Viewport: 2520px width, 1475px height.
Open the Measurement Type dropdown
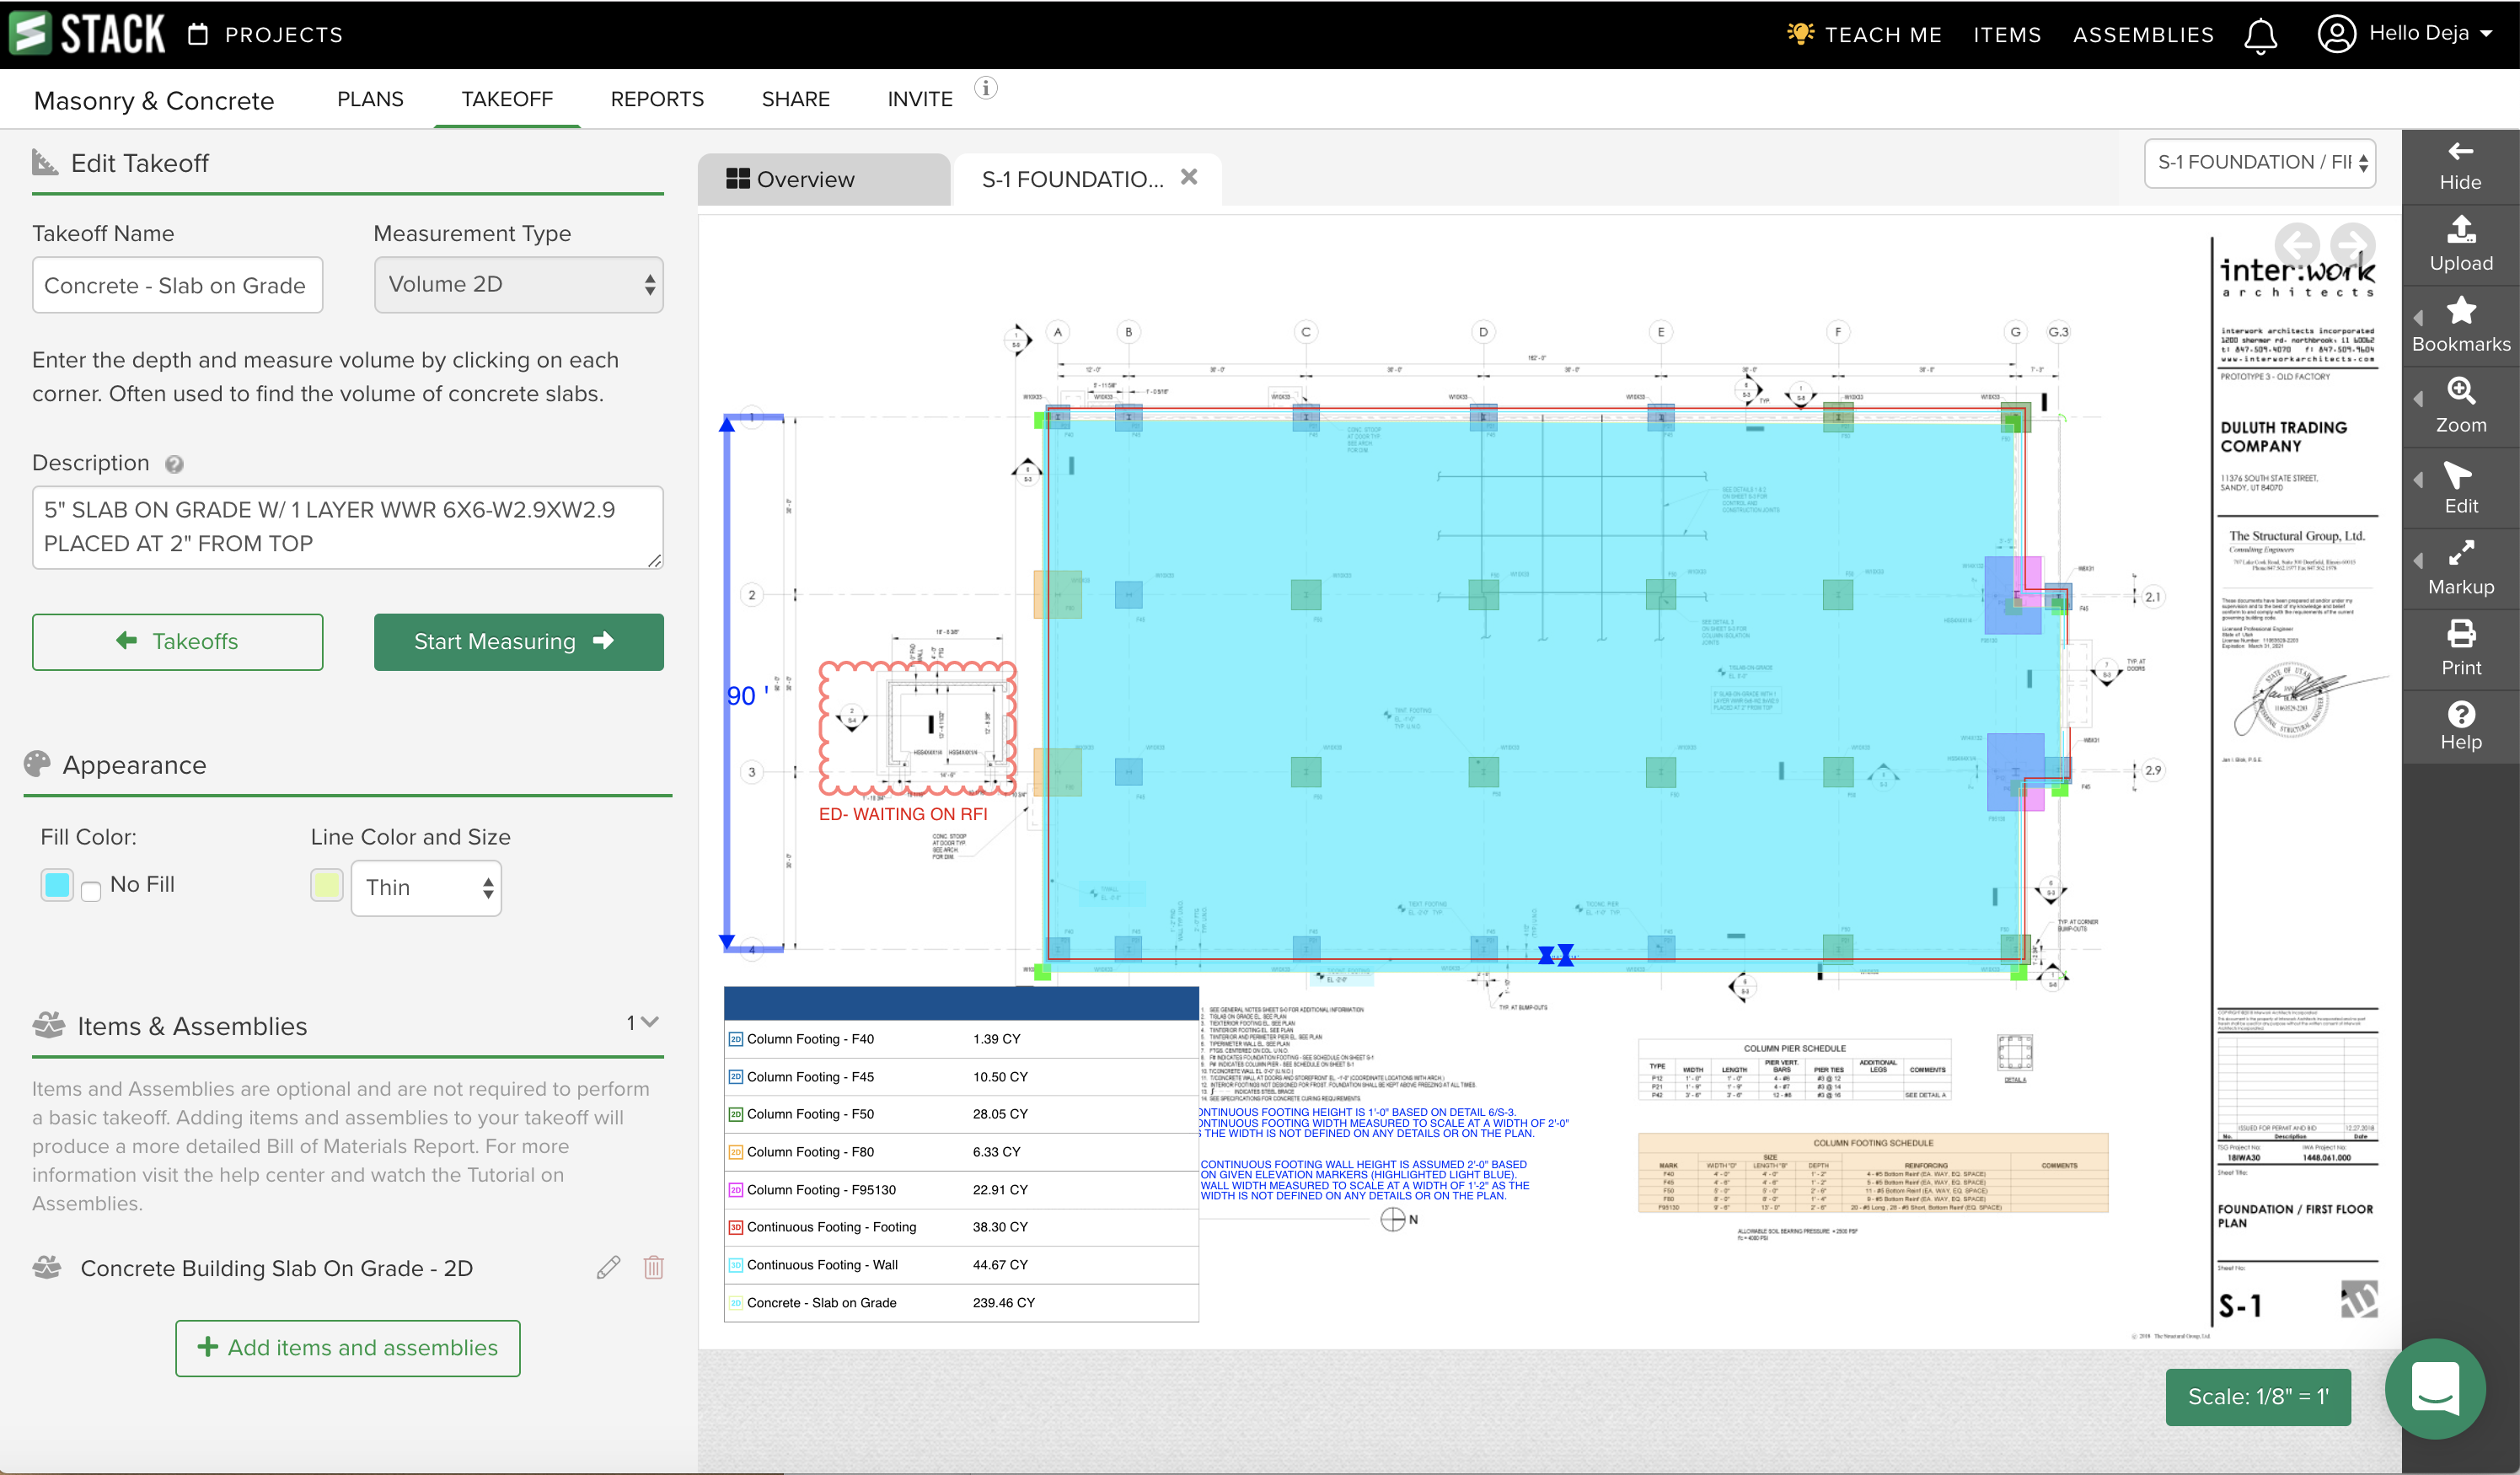(x=518, y=284)
